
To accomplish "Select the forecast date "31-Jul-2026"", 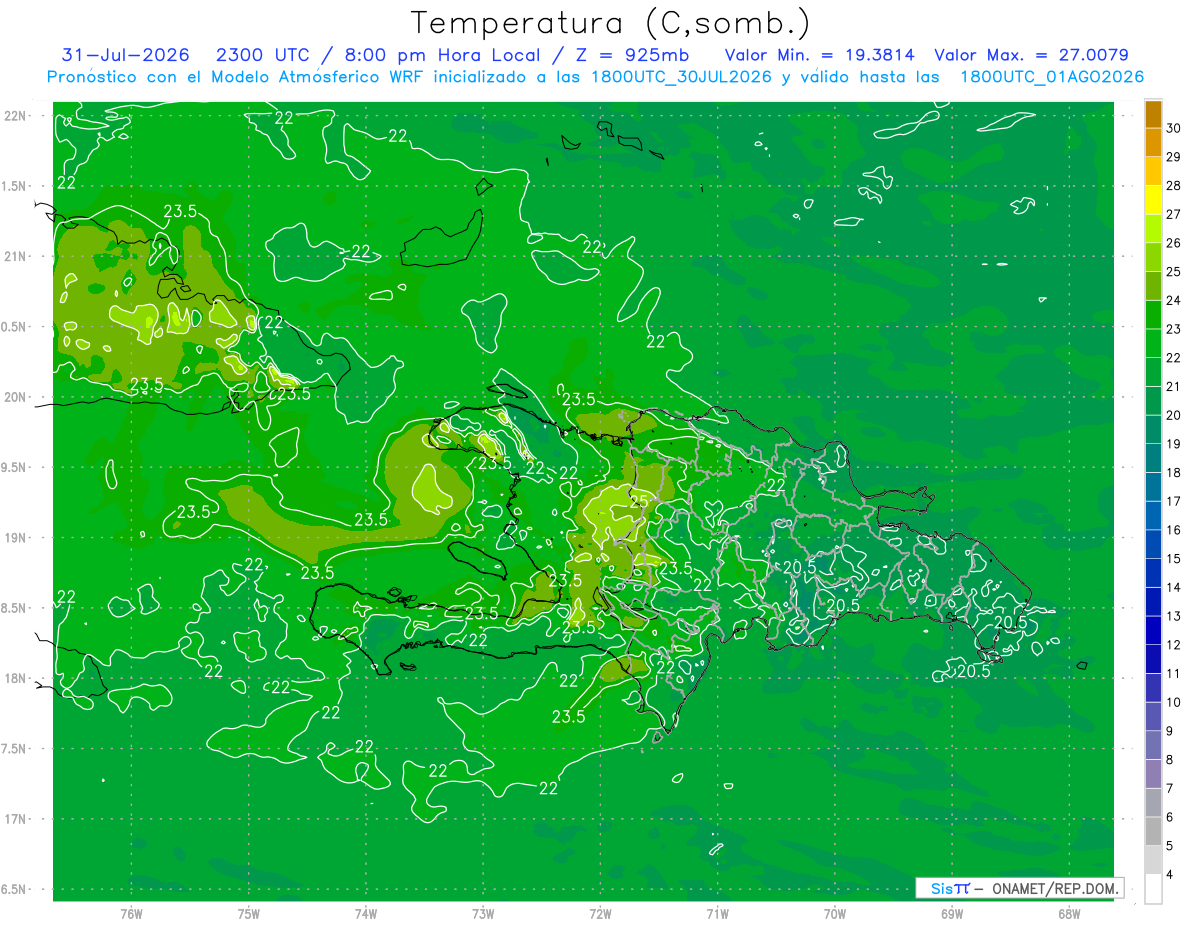I will [126, 55].
